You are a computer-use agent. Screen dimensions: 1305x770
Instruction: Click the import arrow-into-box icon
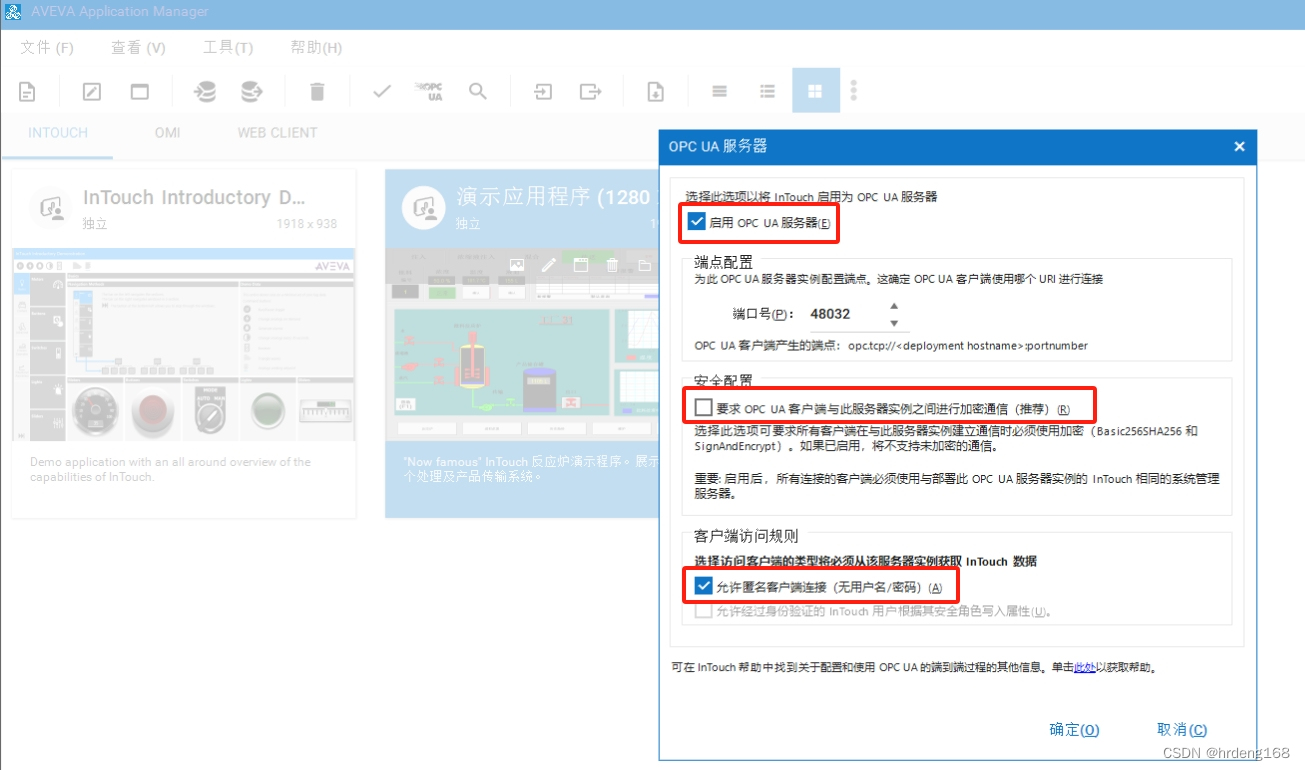point(542,92)
